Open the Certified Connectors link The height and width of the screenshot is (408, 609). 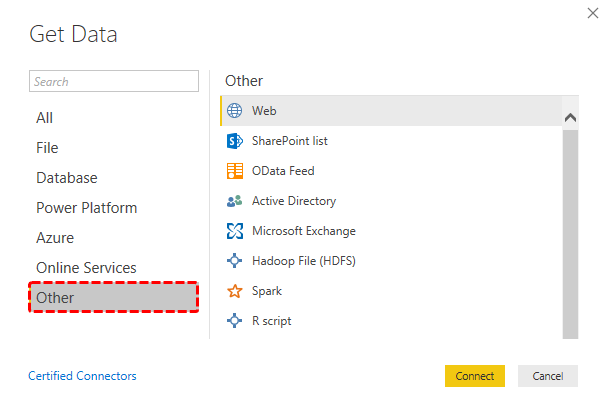click(82, 376)
